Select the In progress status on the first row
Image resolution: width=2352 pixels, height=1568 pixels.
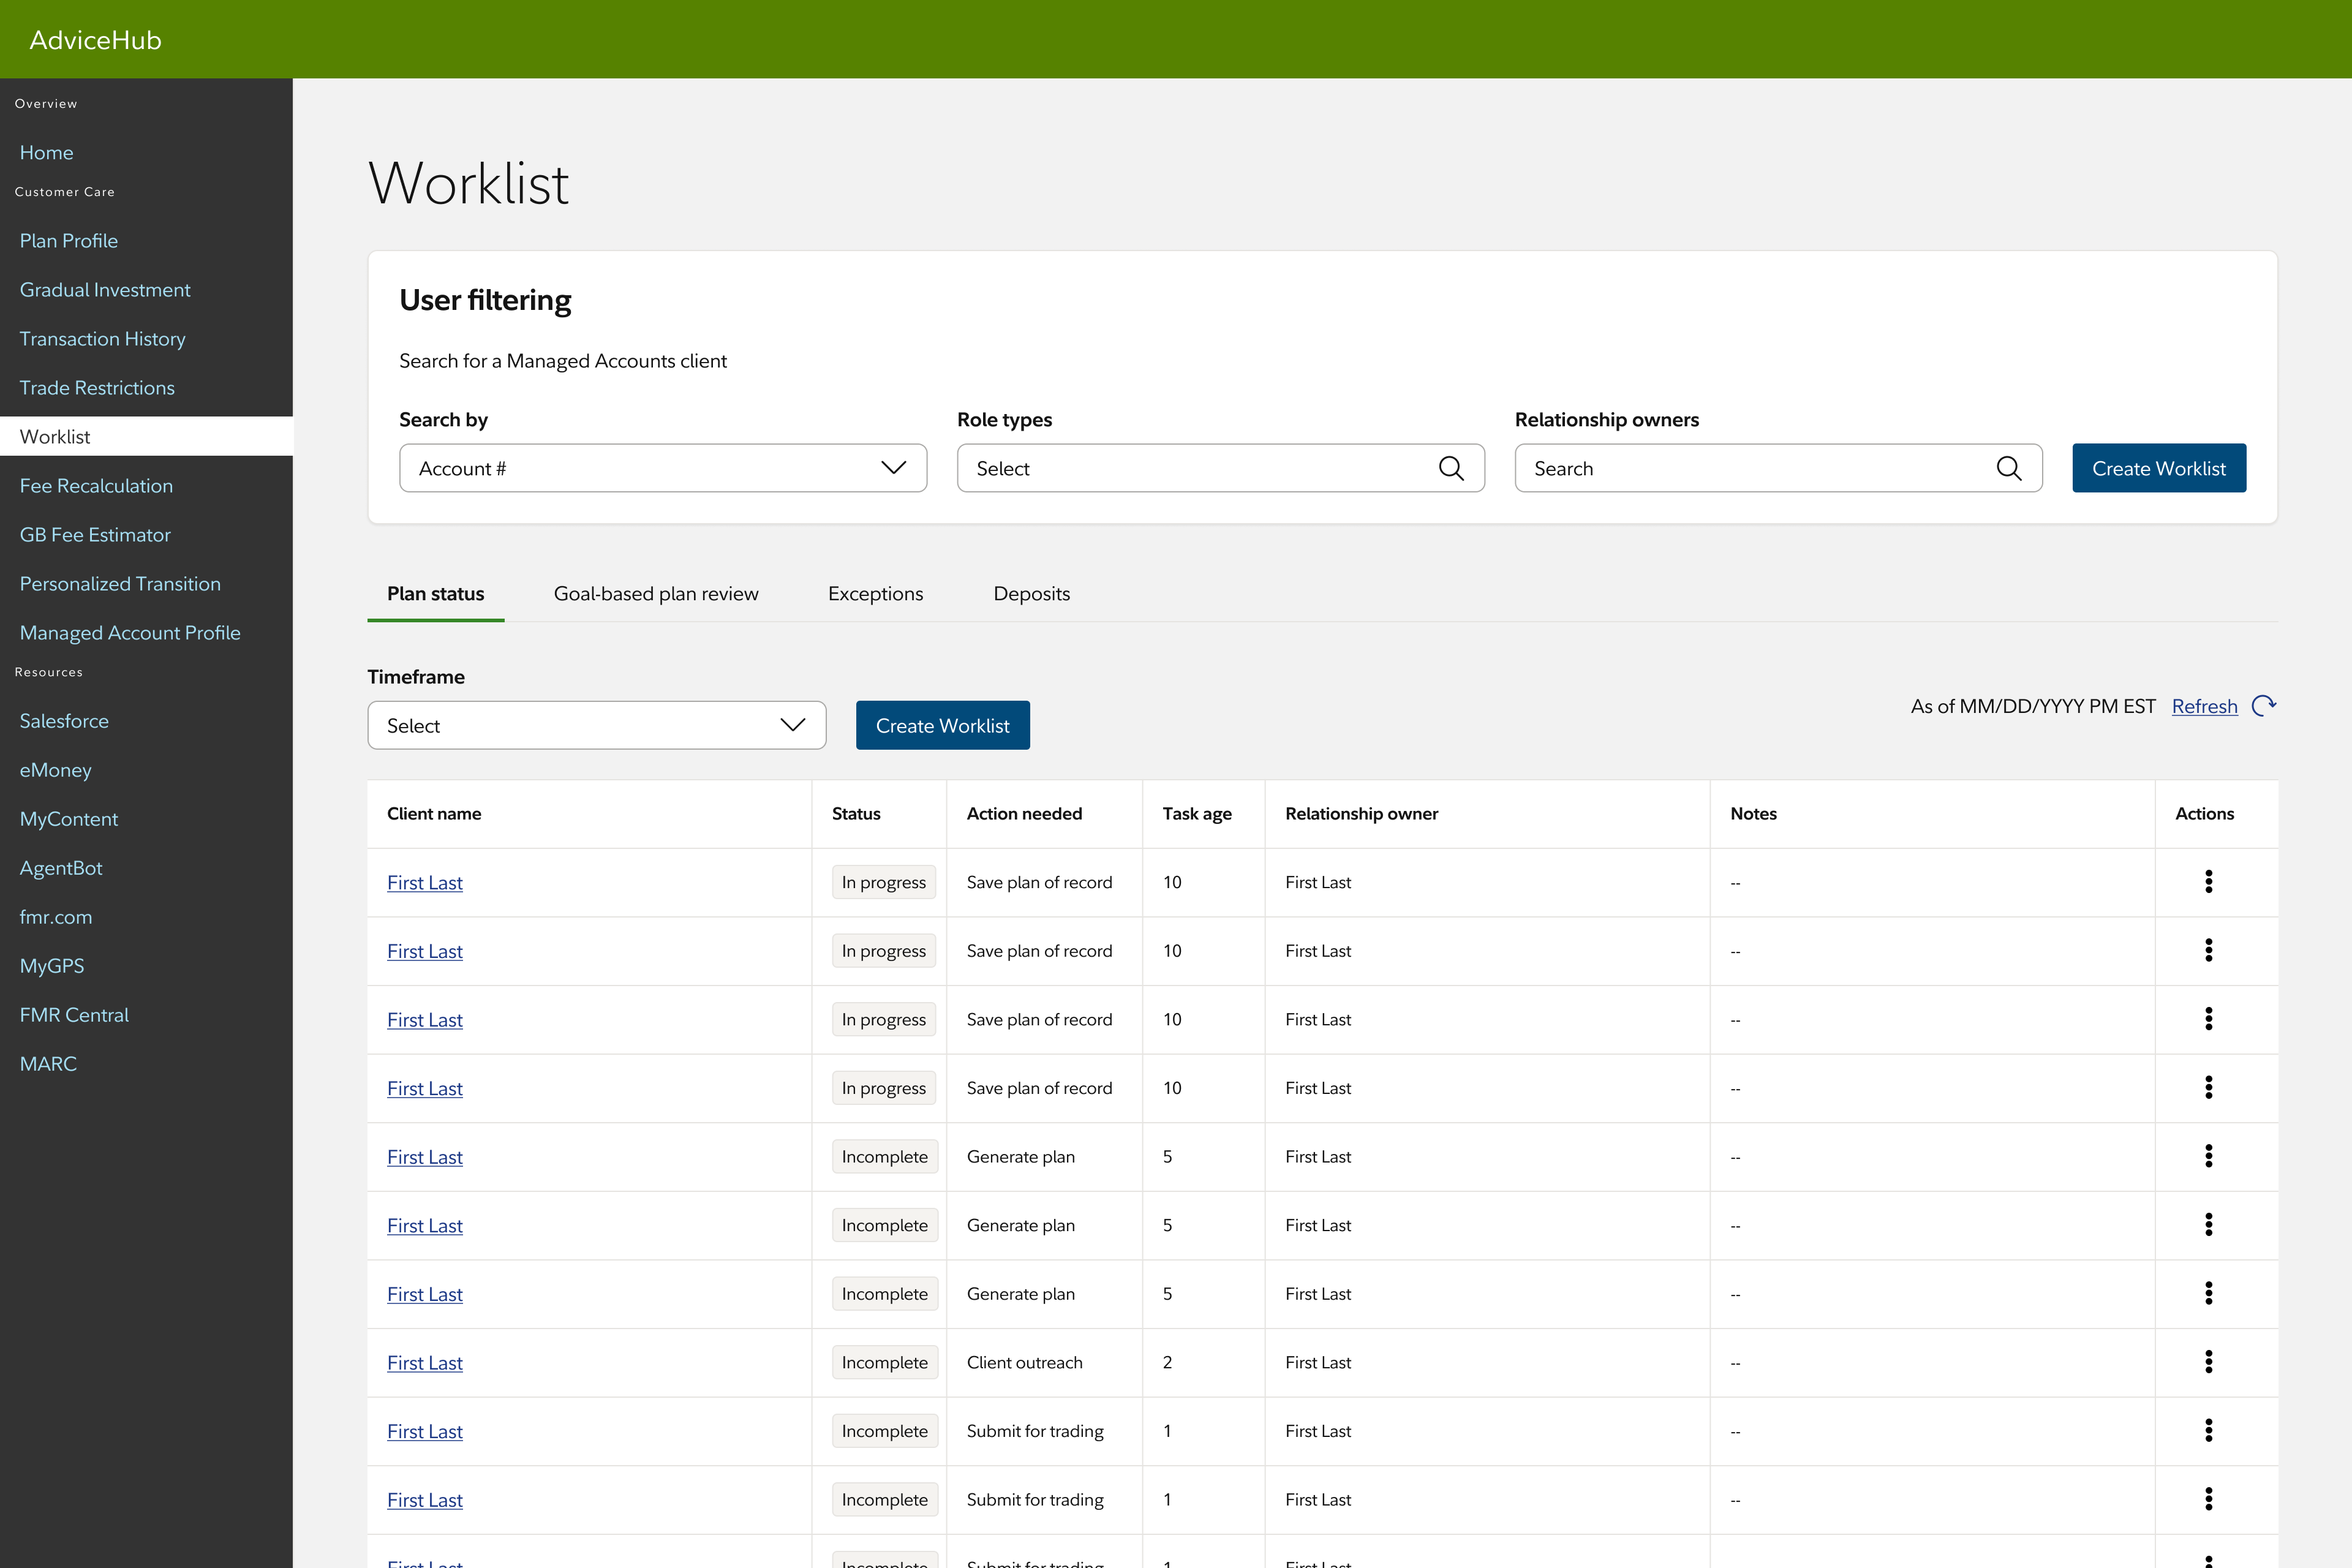pos(883,882)
